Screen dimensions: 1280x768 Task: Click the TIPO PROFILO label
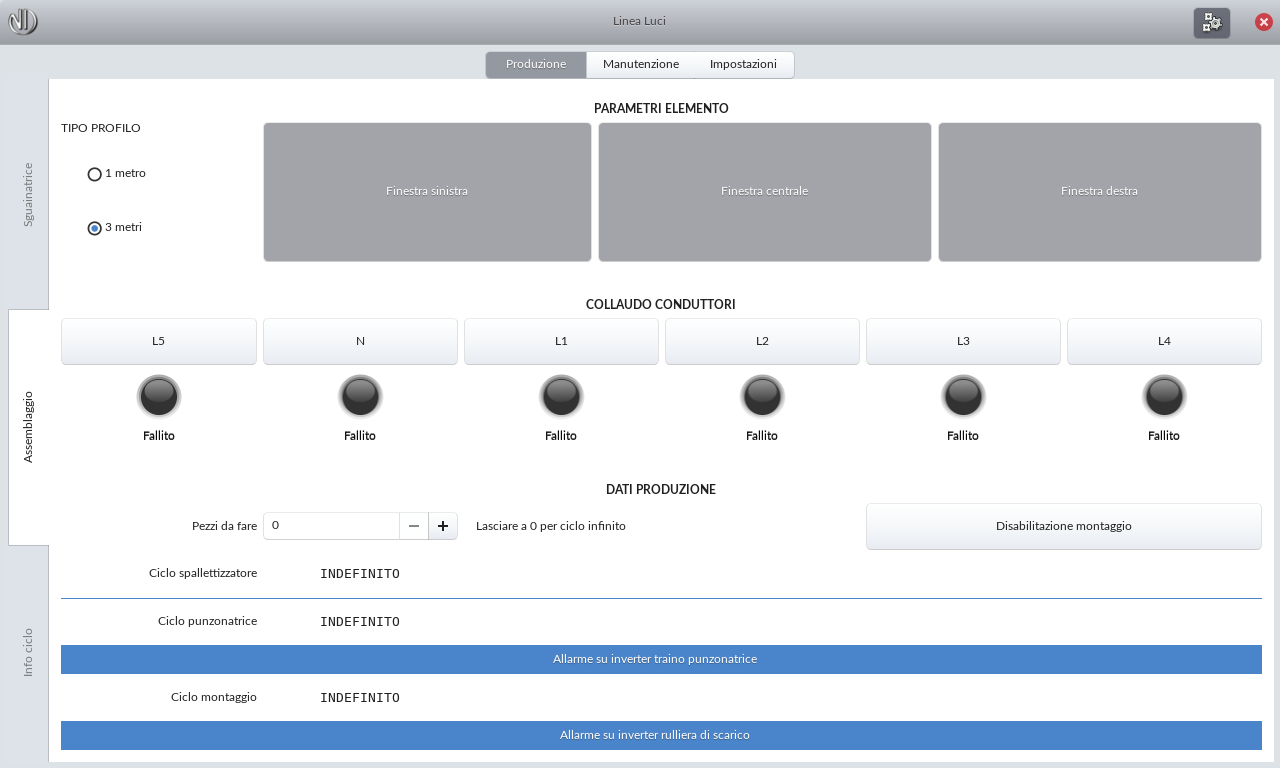coord(101,128)
